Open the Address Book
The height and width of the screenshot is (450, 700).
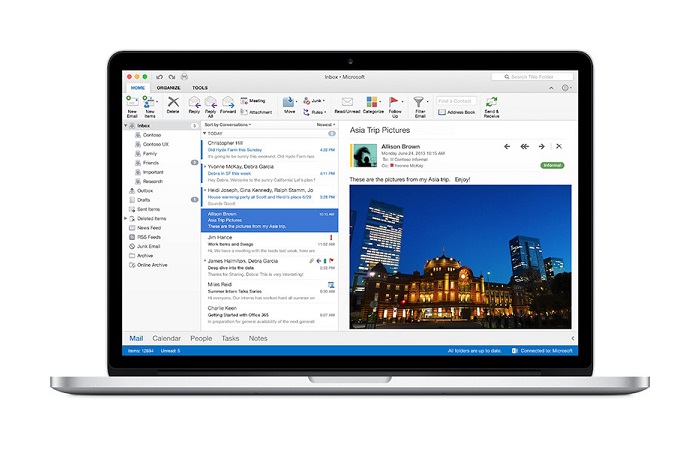[456, 112]
